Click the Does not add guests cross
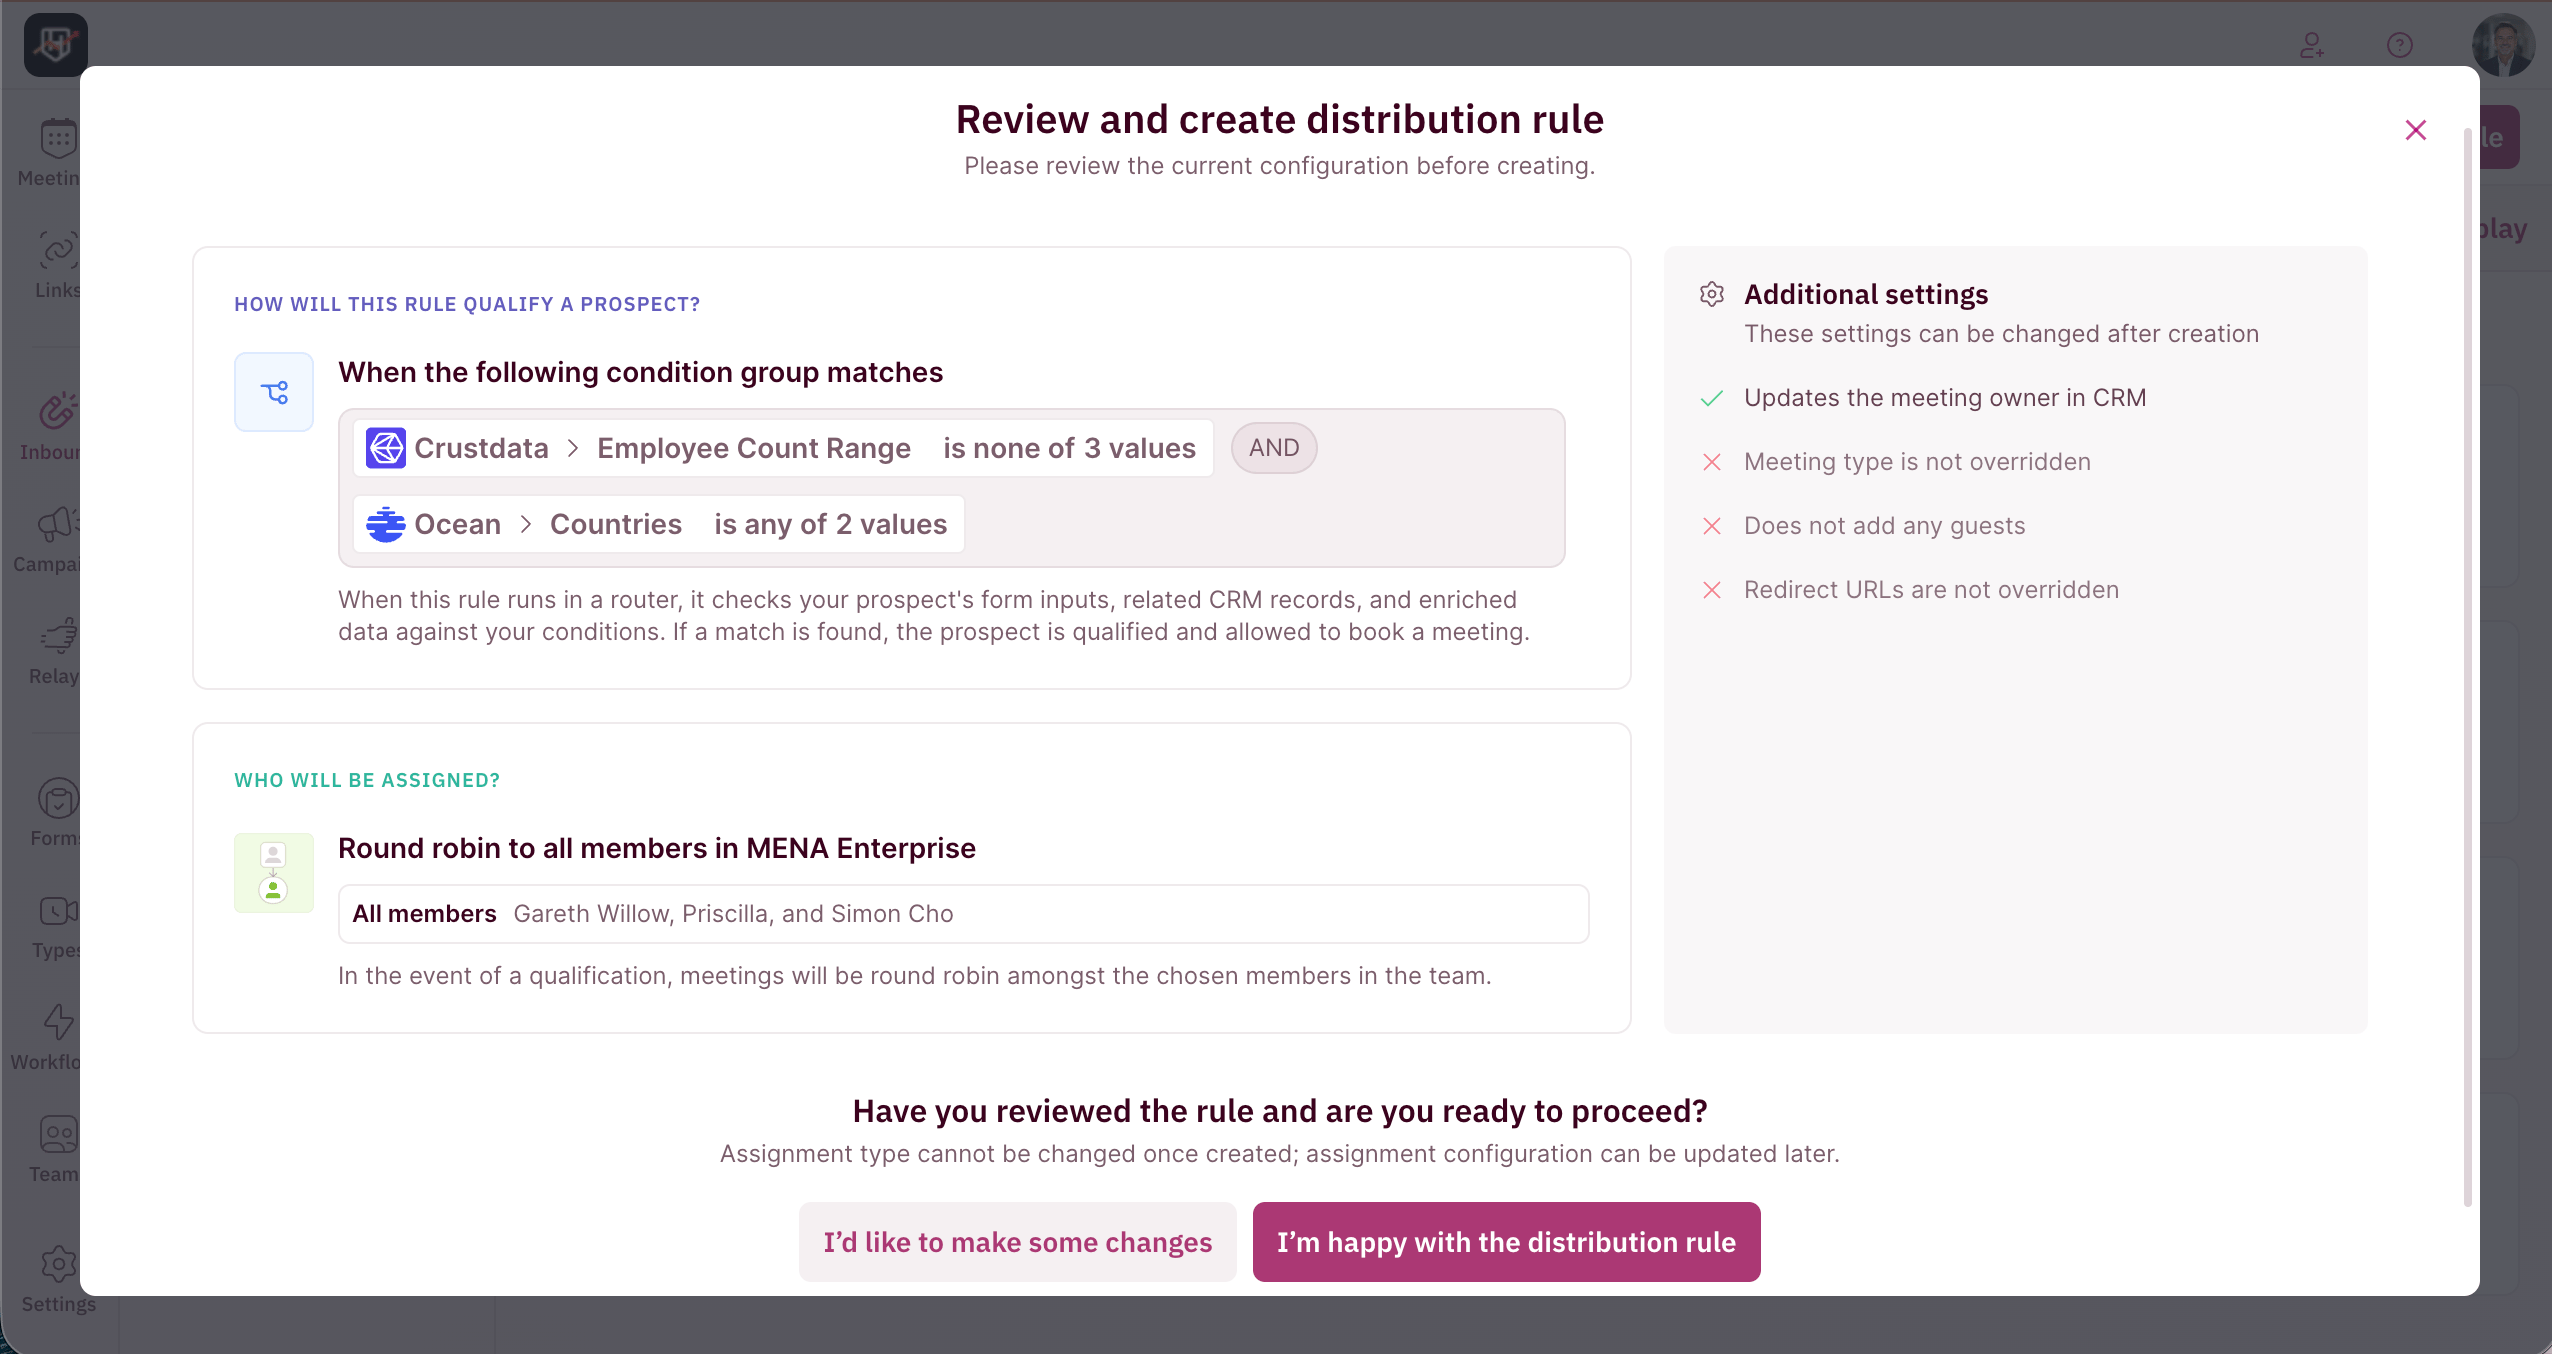2552x1354 pixels. 1712,526
